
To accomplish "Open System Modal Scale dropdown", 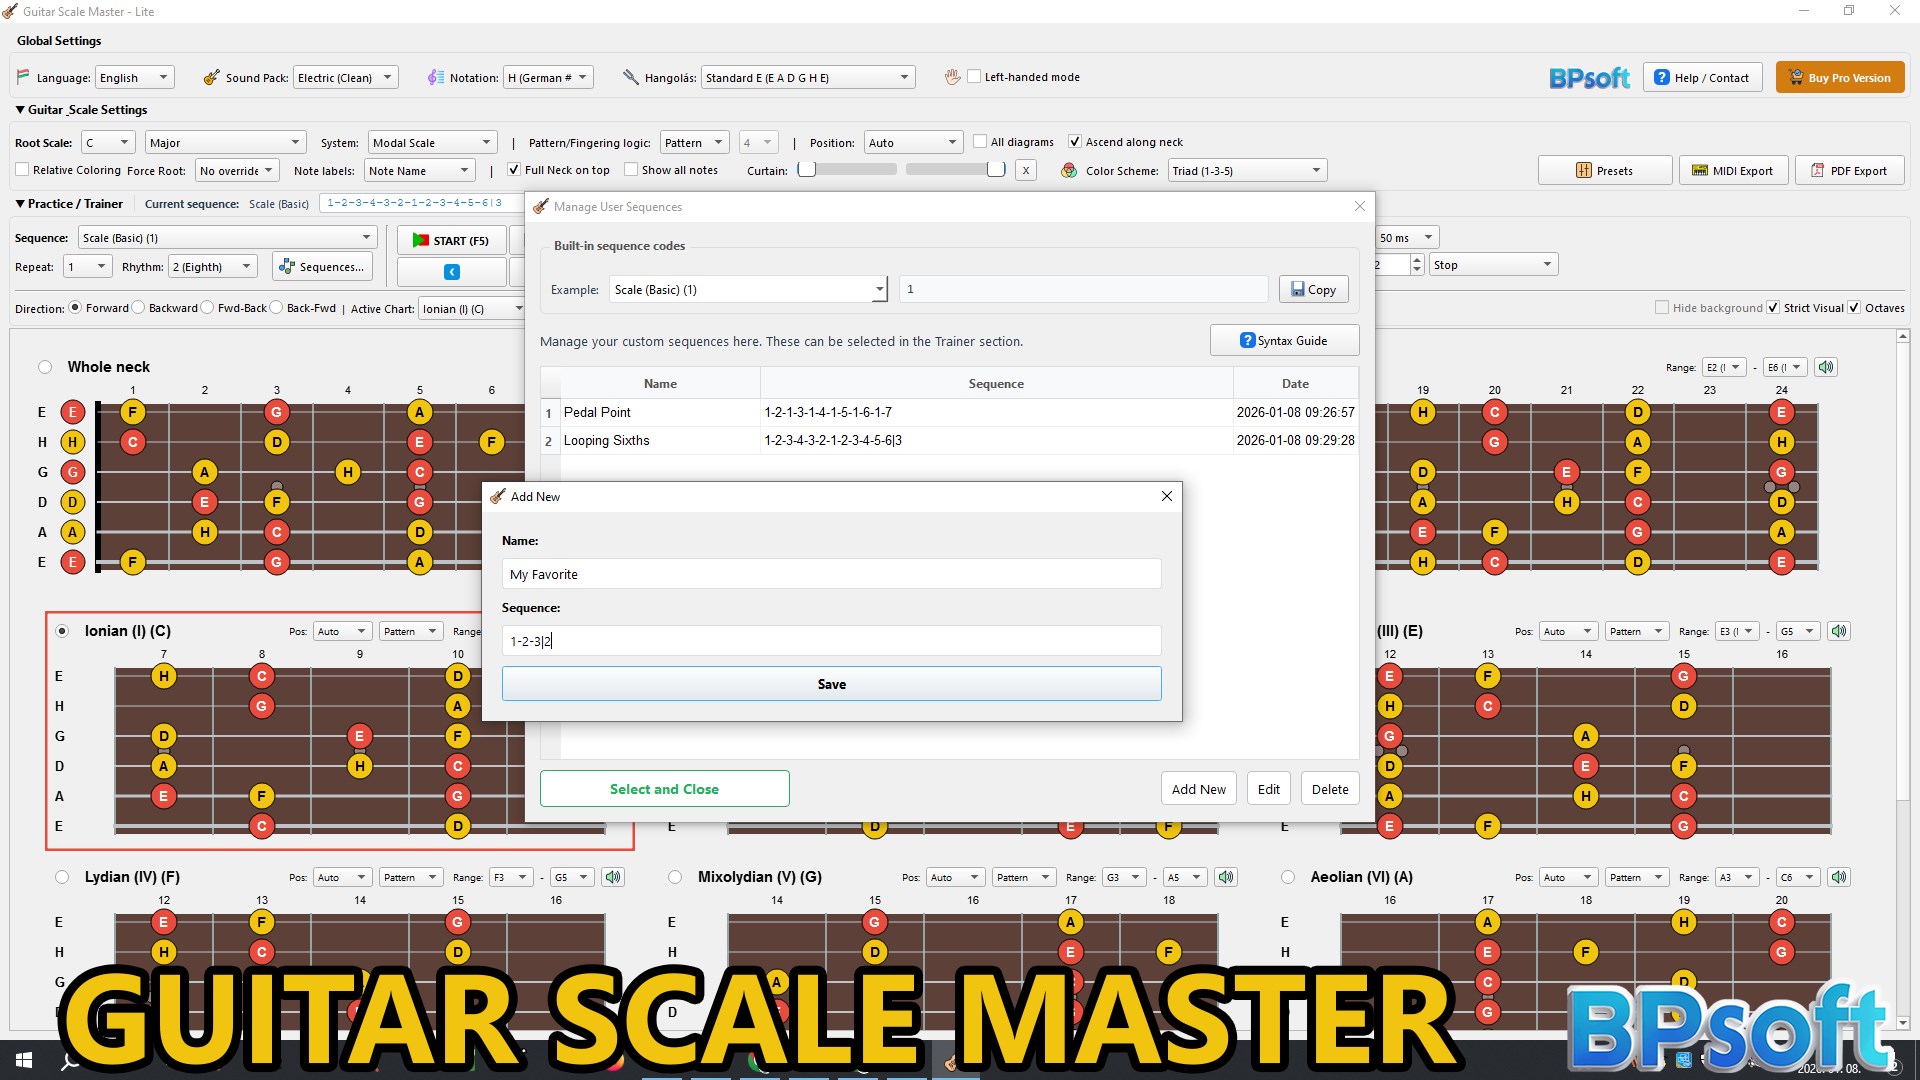I will tap(432, 143).
